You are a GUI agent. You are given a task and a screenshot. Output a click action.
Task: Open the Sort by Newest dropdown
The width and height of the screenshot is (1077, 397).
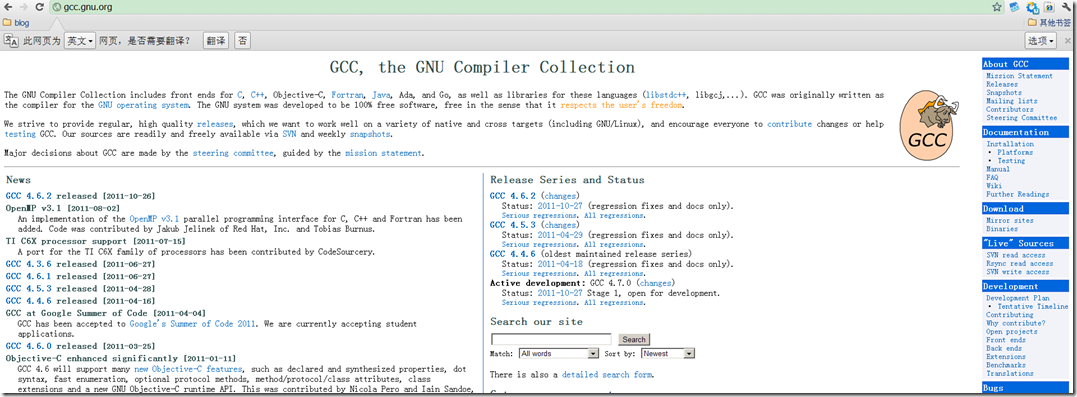point(668,354)
